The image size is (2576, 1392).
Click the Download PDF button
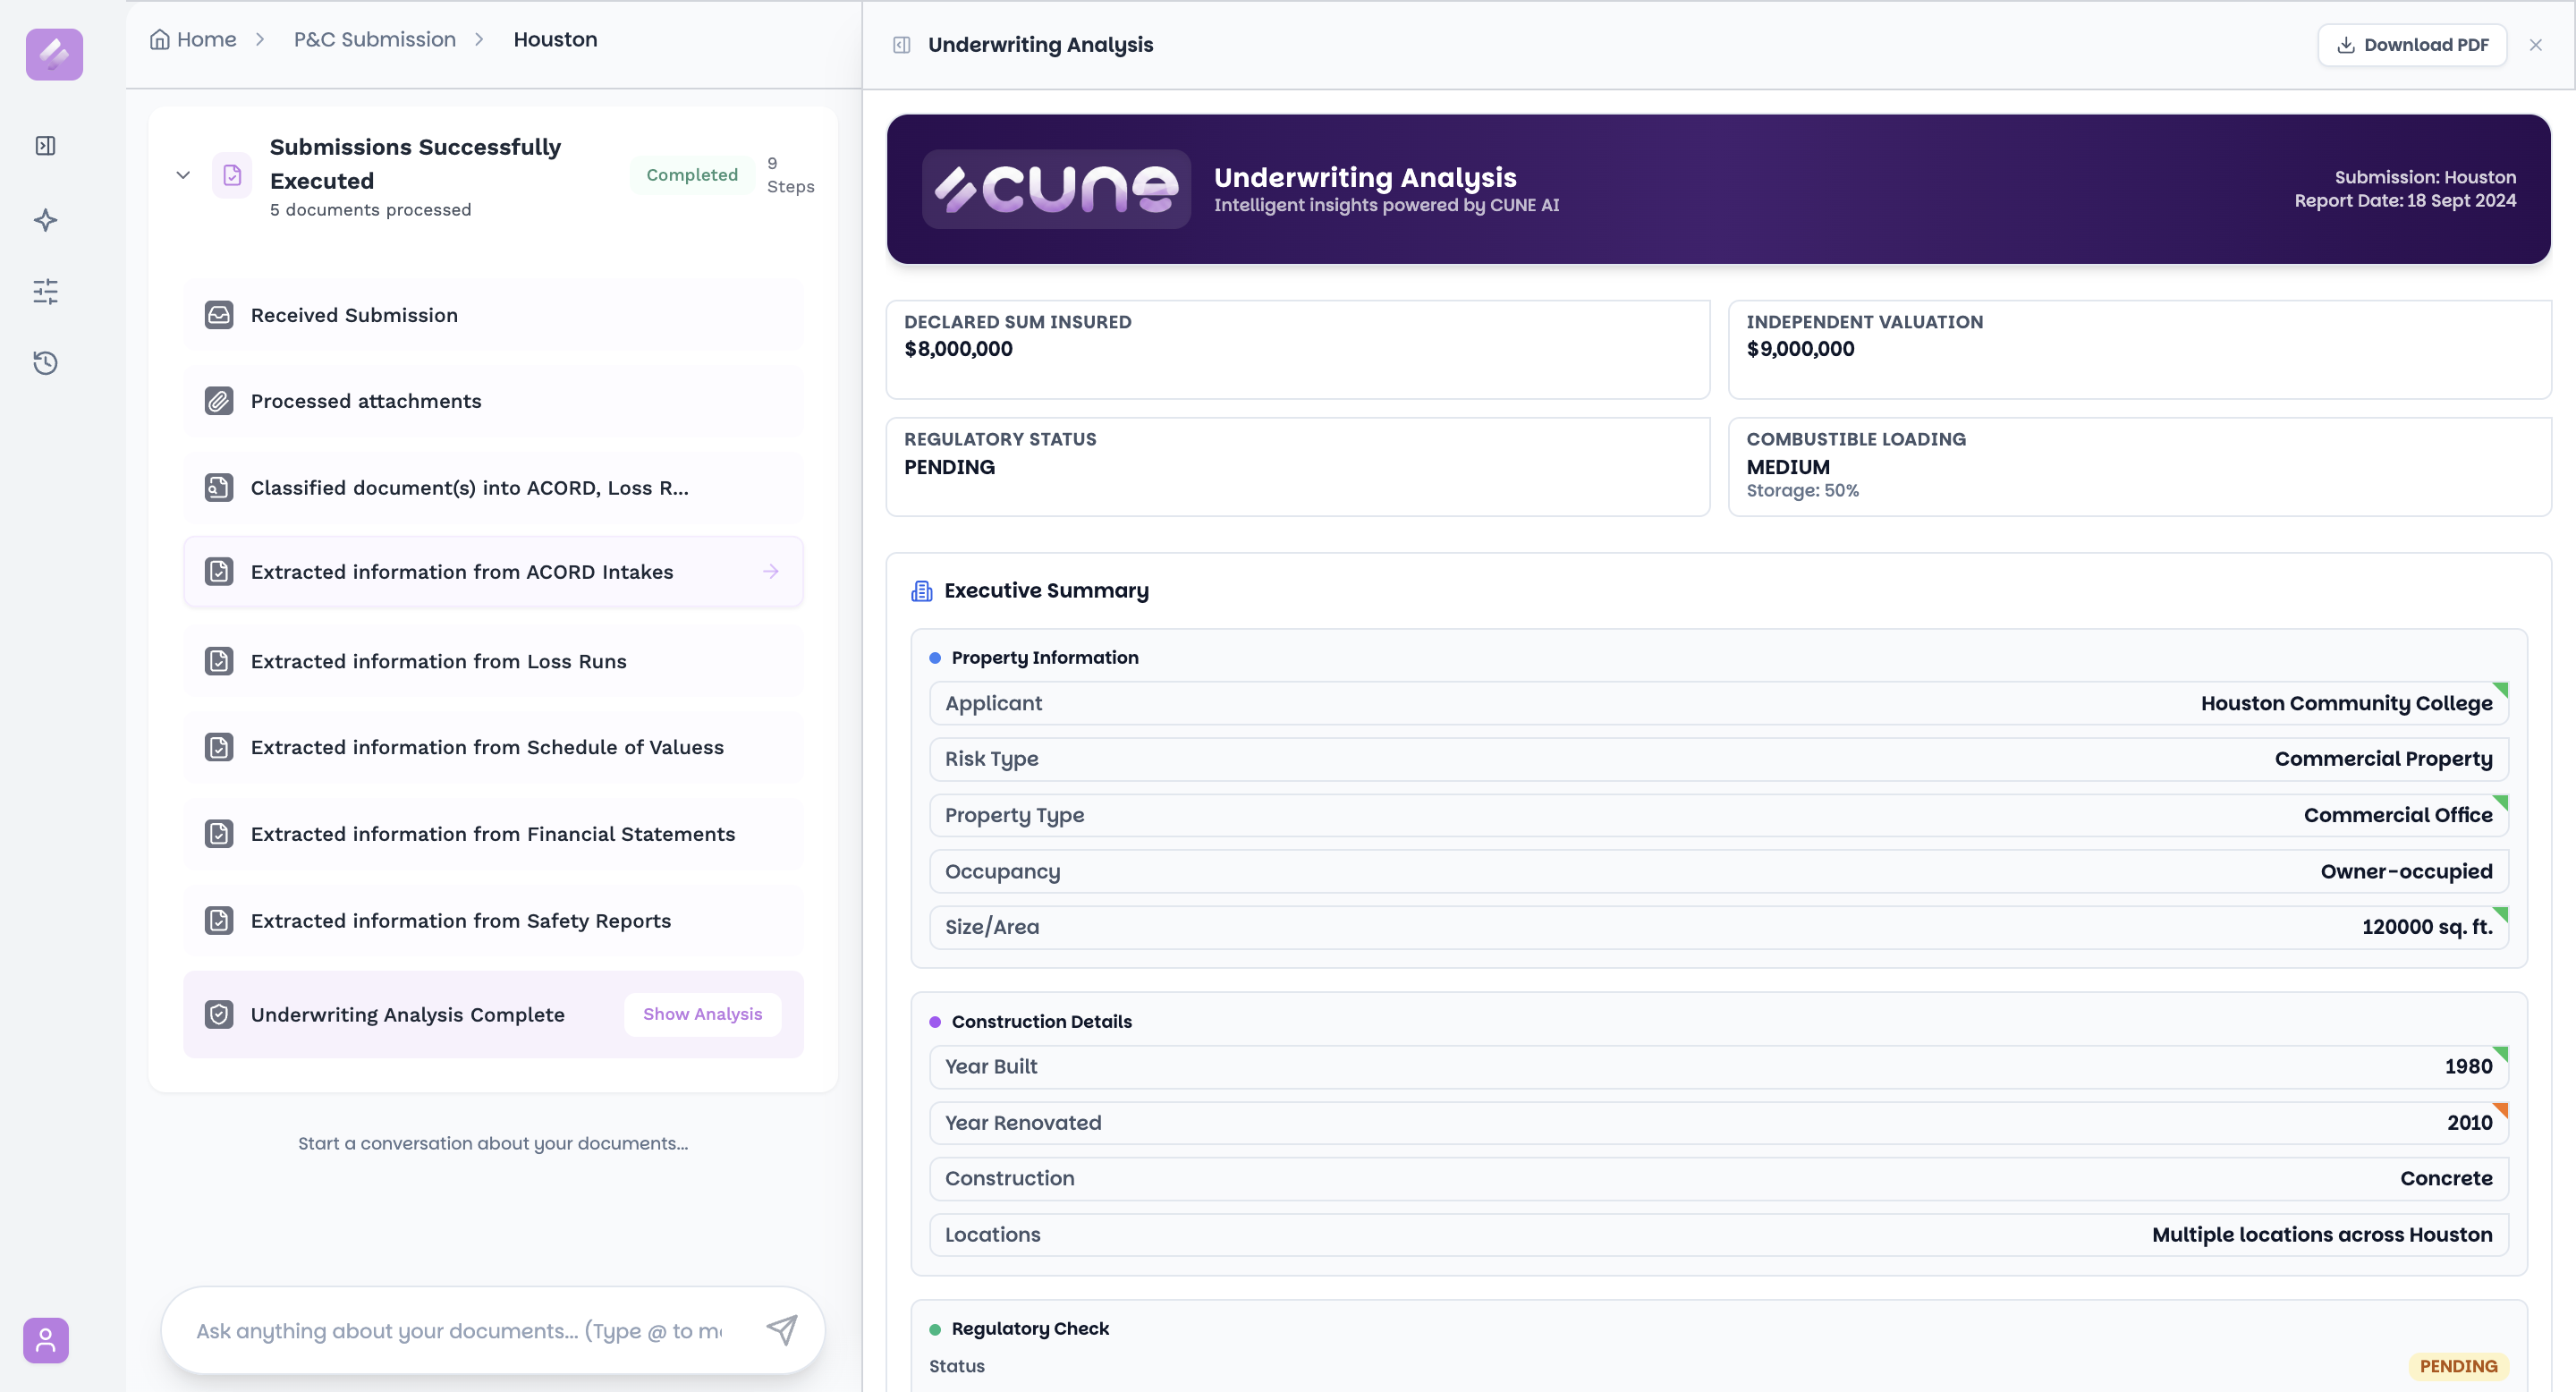pyautogui.click(x=2412, y=44)
